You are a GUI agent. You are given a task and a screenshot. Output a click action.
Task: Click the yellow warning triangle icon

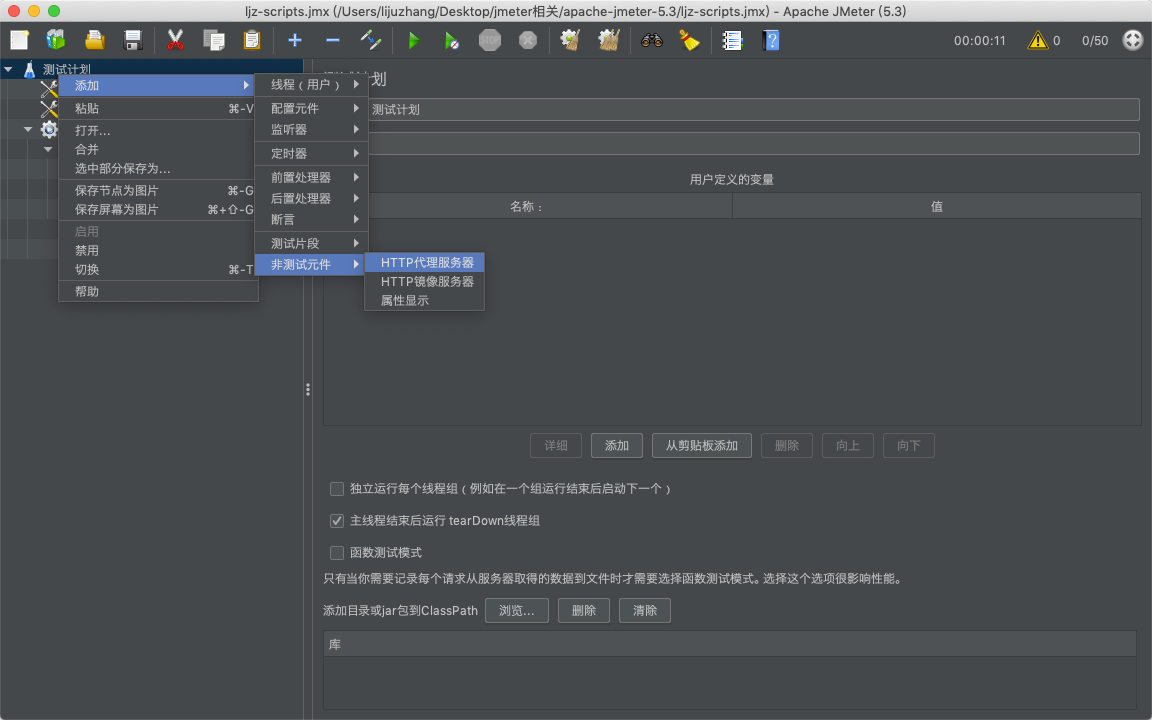[x=1037, y=40]
